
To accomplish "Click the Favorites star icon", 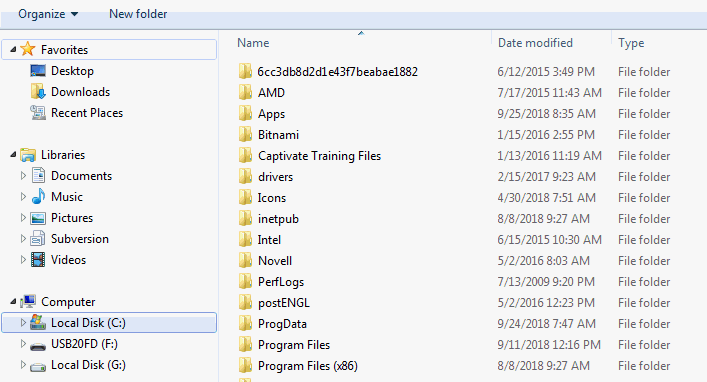I will [x=28, y=49].
